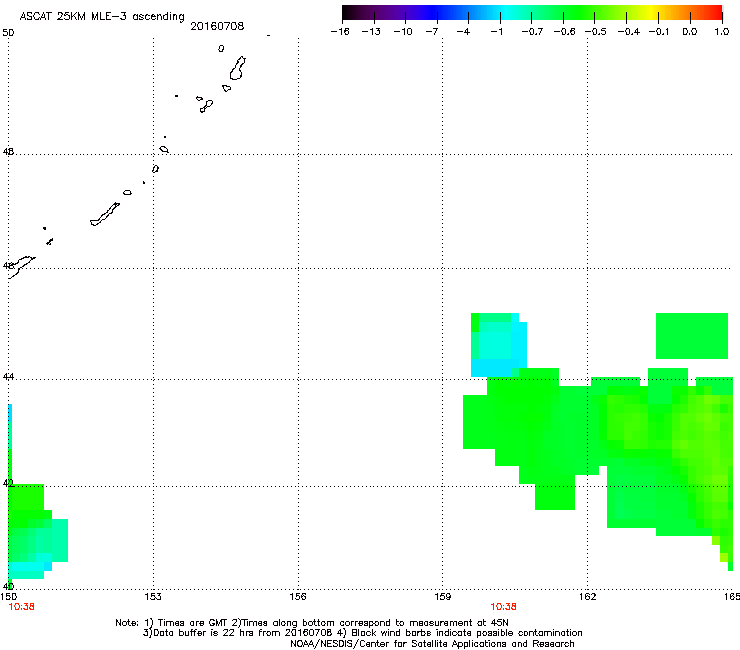This screenshot has width=740, height=650.
Task: Click the isolated green rectangle near 164E 45N
Action: (691, 336)
